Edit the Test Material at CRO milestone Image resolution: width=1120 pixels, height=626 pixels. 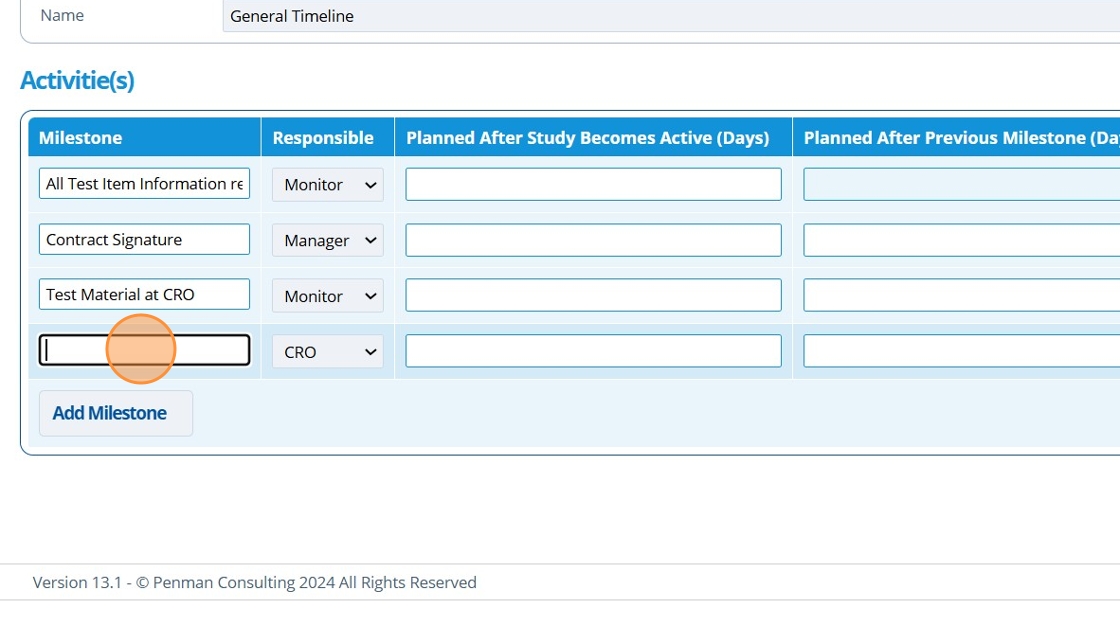(x=144, y=295)
